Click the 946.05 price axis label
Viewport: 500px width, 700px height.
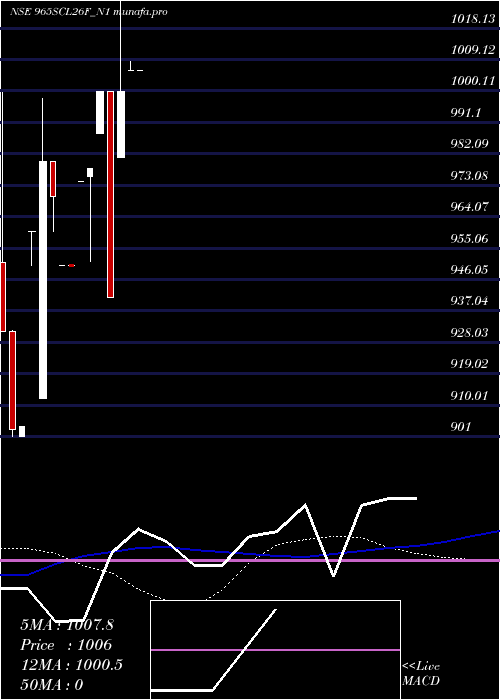click(469, 270)
